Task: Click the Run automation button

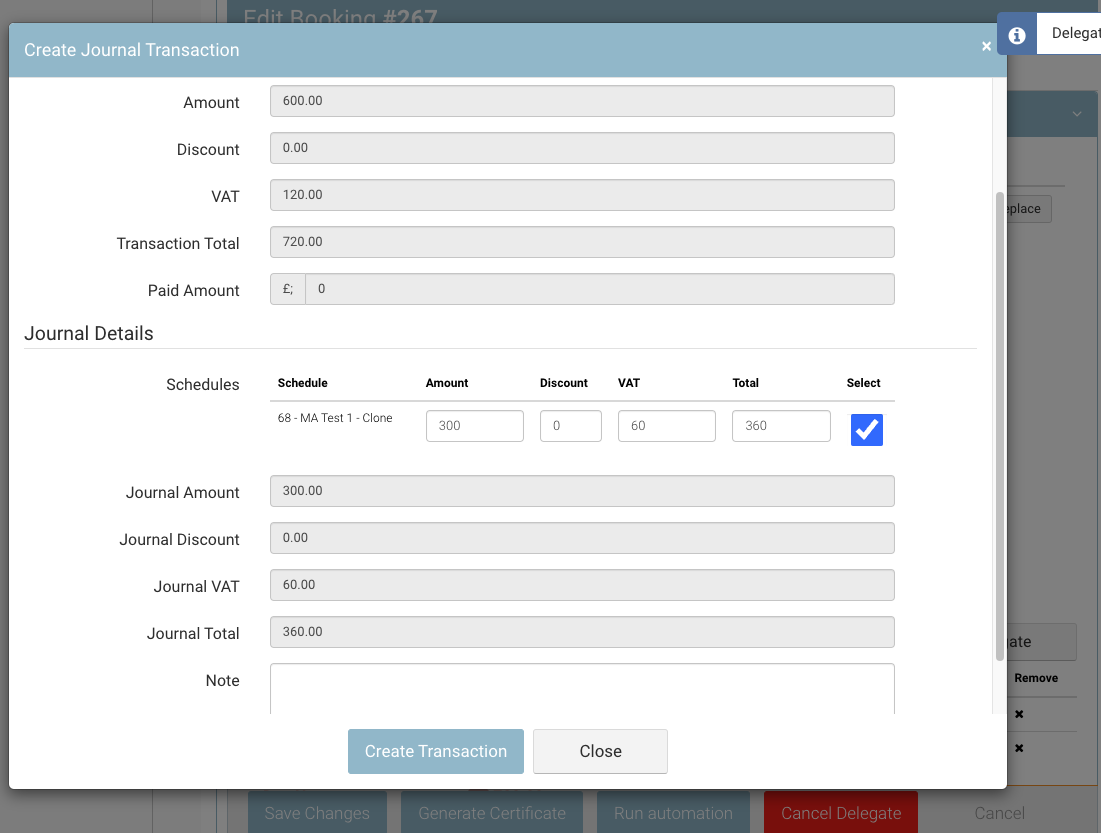Action: pyautogui.click(x=673, y=813)
